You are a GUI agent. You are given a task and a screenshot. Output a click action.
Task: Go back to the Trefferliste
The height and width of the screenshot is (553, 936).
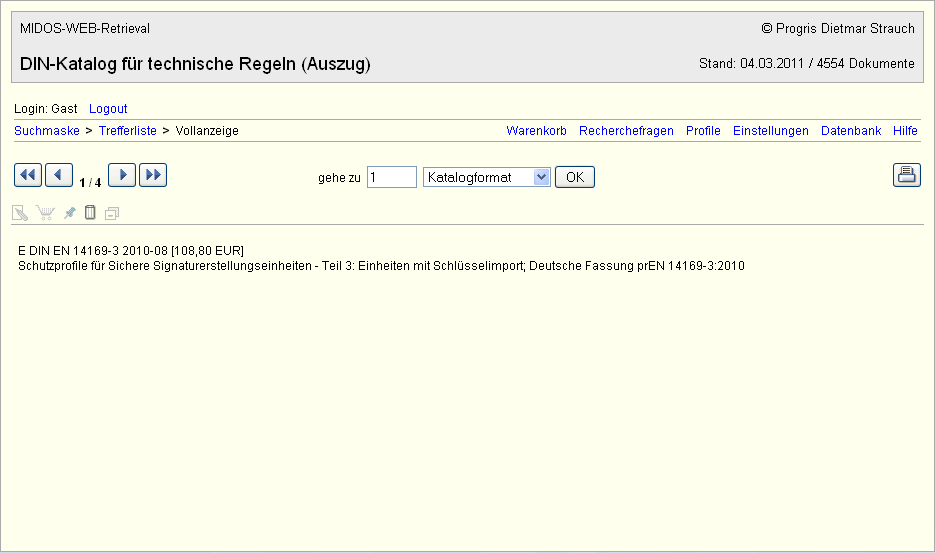(127, 131)
